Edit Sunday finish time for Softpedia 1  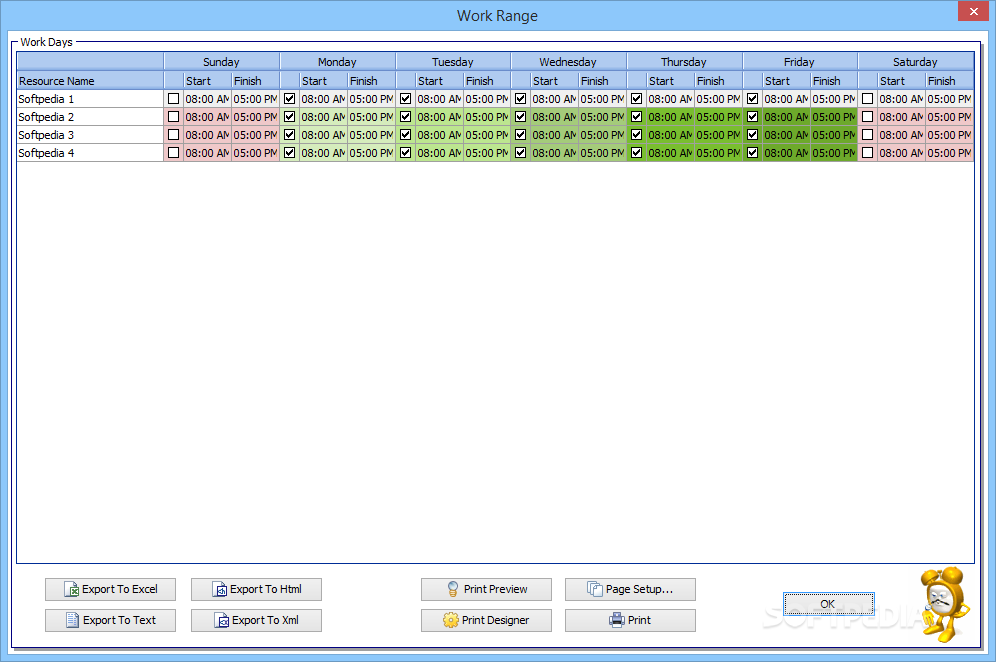tap(255, 99)
